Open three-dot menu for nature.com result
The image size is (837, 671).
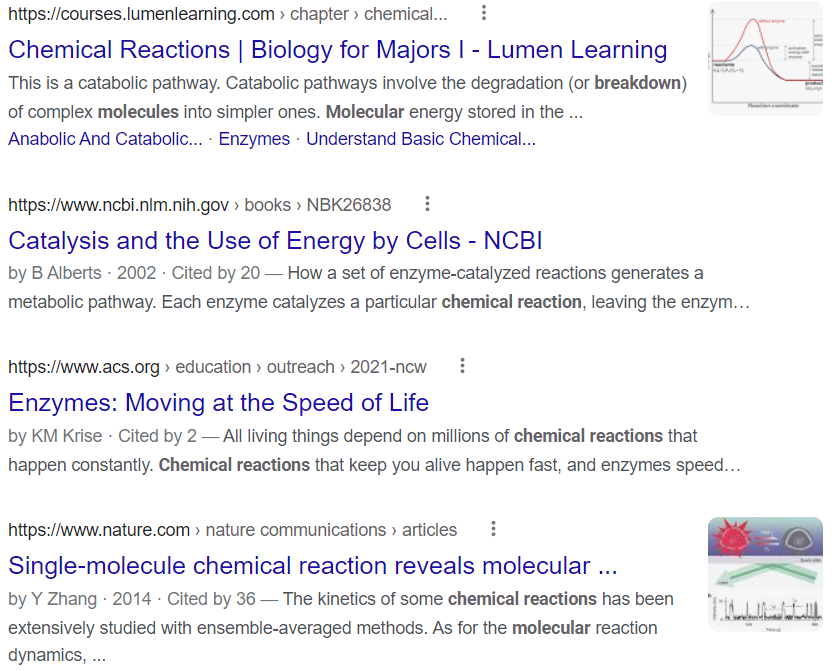pos(493,529)
